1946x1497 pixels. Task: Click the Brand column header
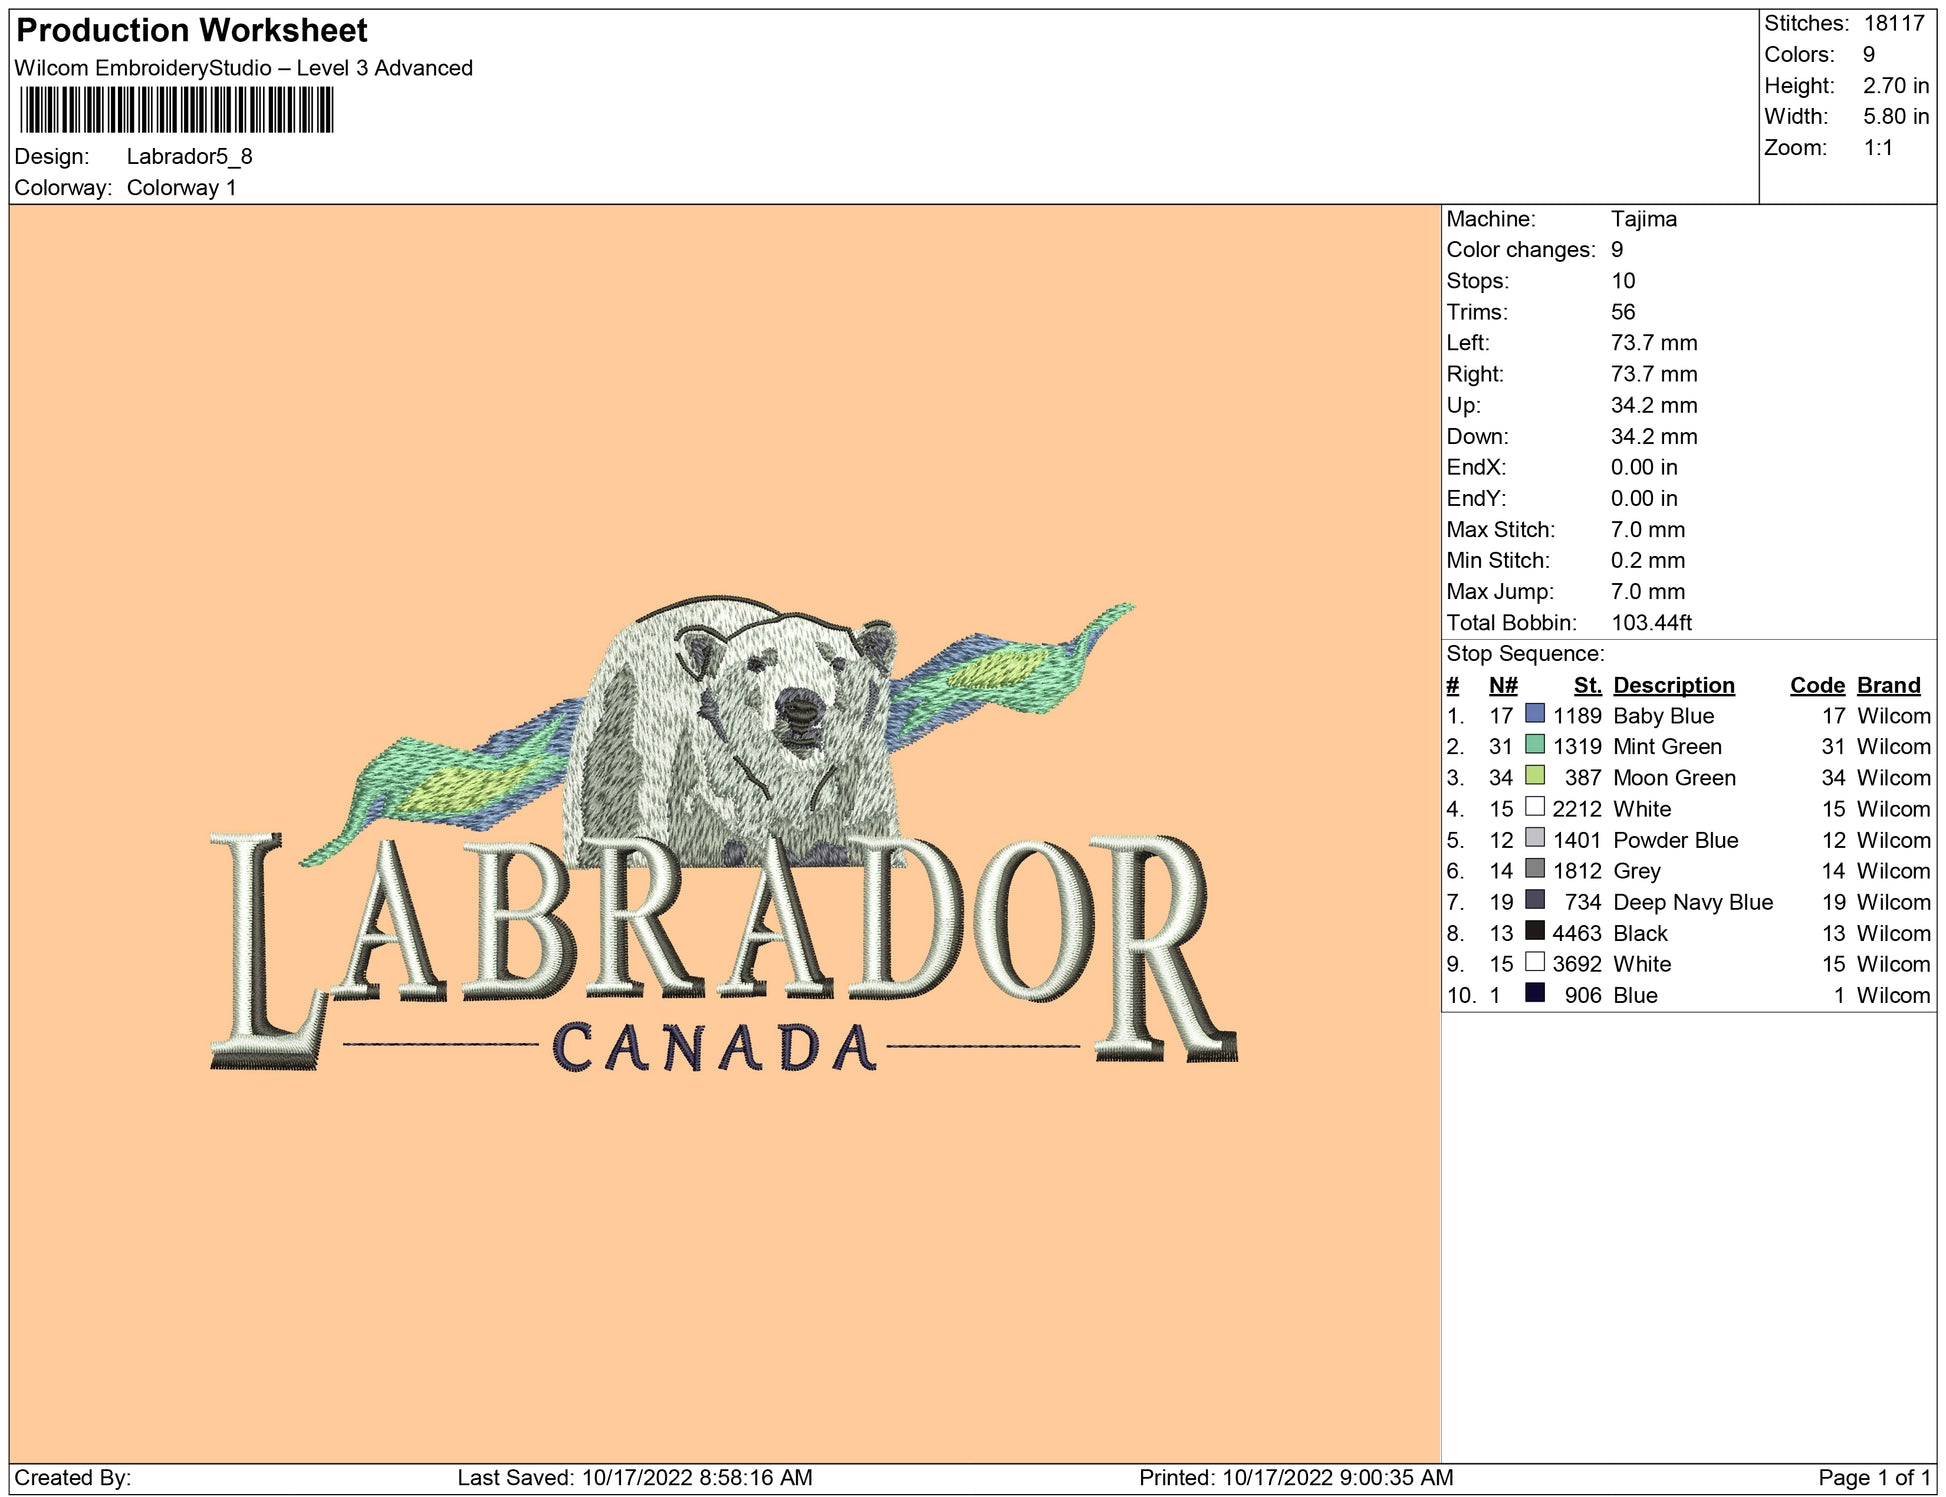pyautogui.click(x=1888, y=685)
